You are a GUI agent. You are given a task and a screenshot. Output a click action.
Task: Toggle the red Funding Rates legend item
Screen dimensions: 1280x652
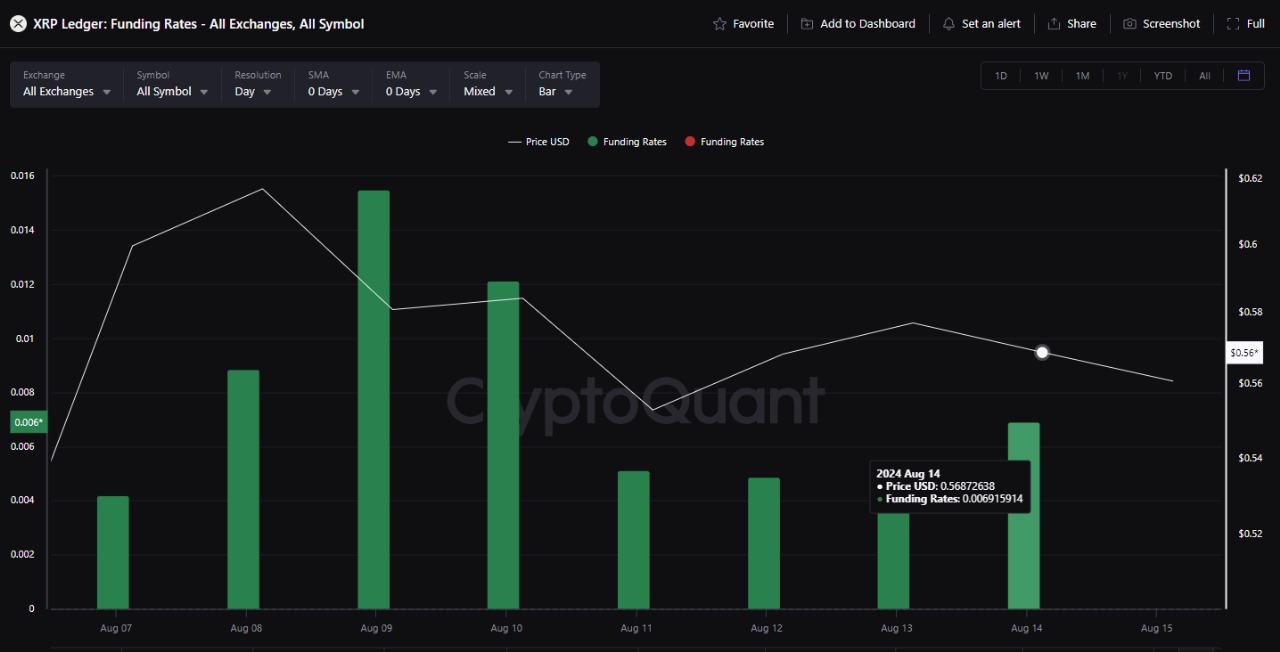pos(724,141)
